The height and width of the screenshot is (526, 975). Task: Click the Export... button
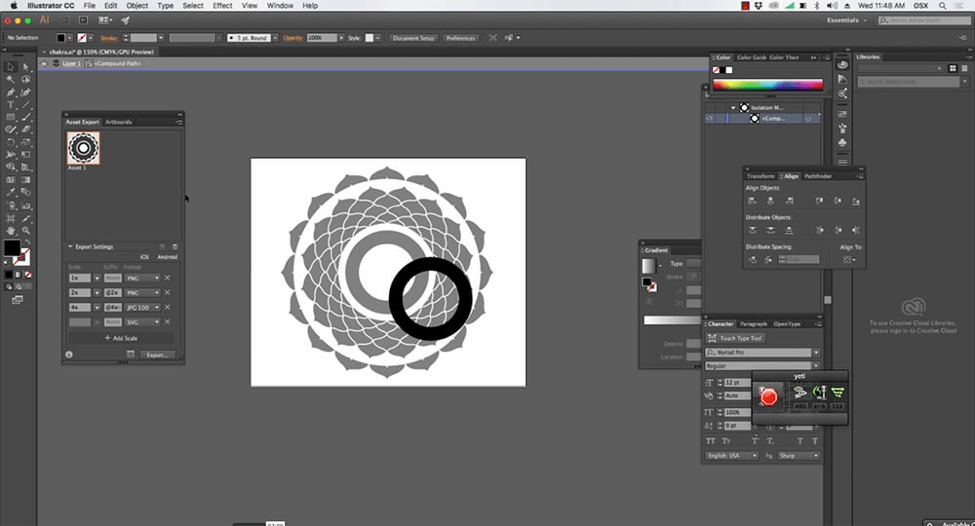157,355
